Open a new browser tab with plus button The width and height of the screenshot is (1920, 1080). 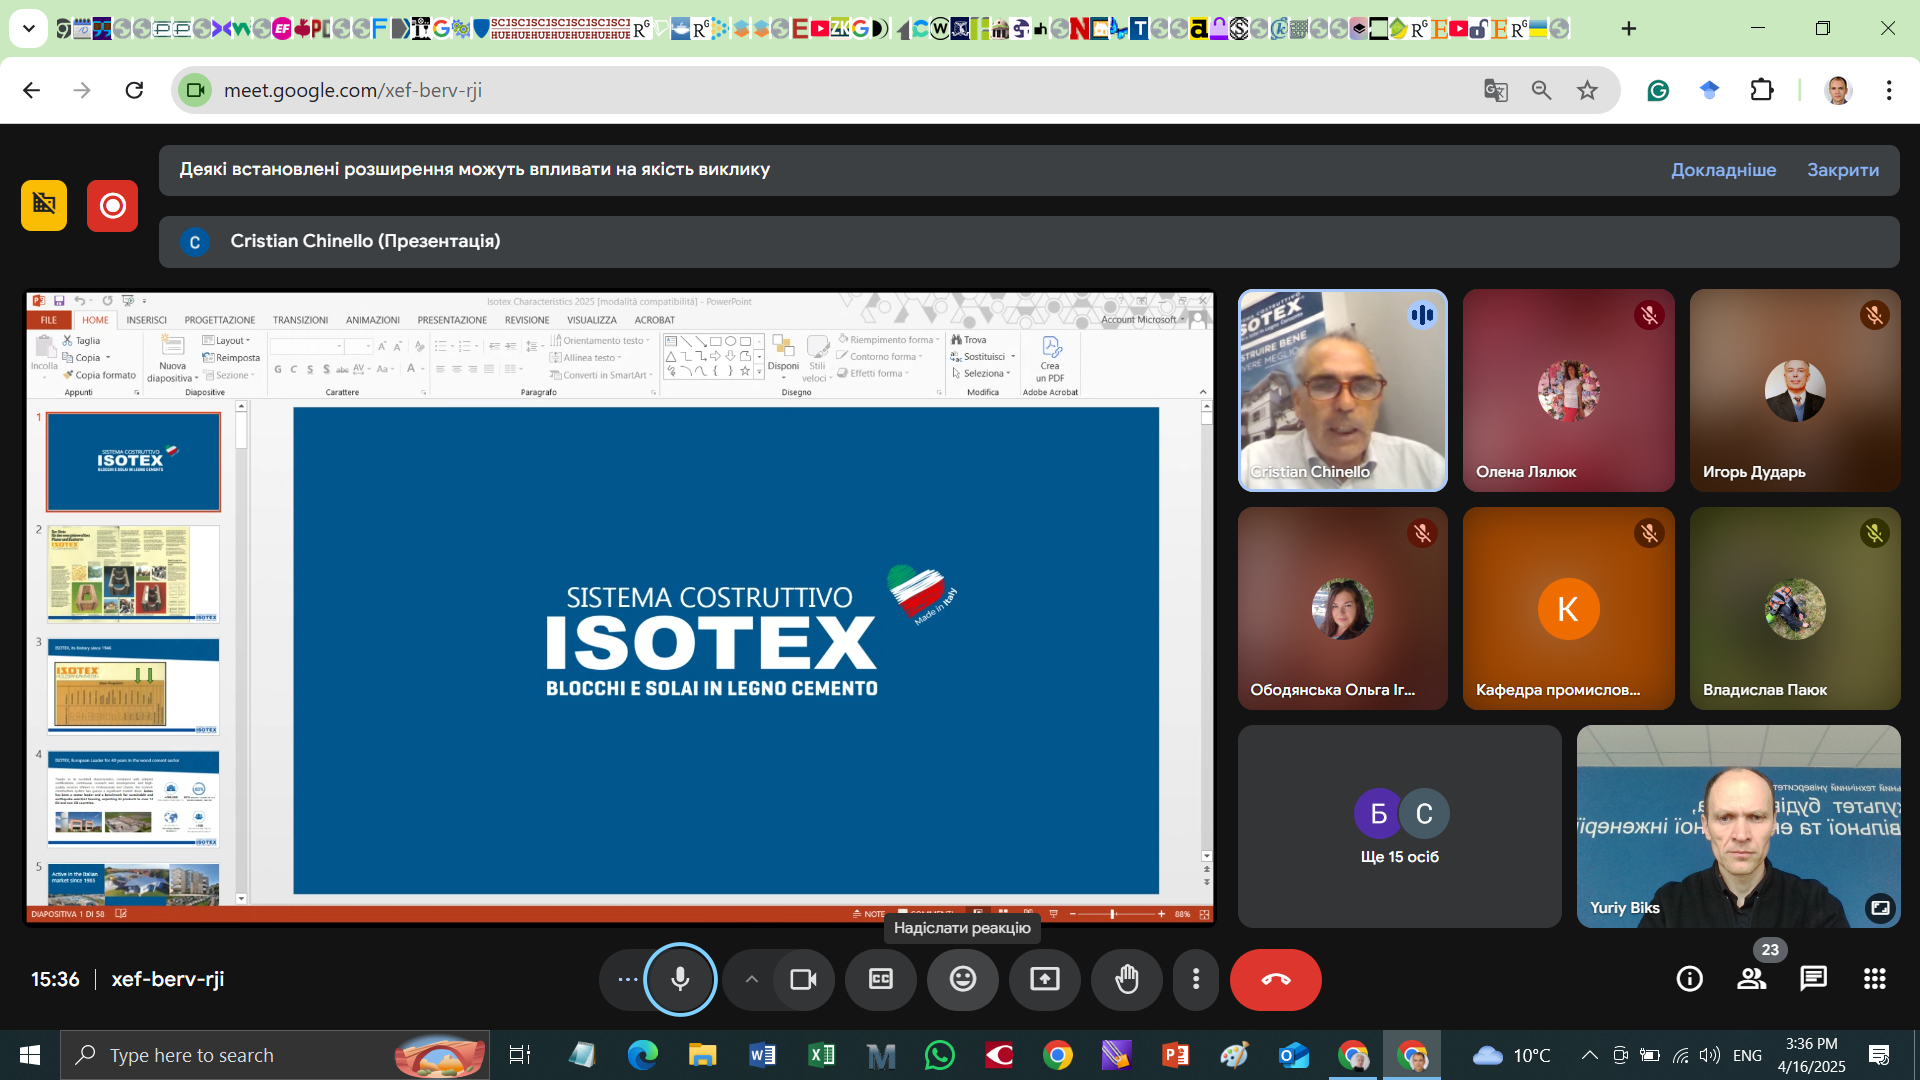click(x=1629, y=28)
